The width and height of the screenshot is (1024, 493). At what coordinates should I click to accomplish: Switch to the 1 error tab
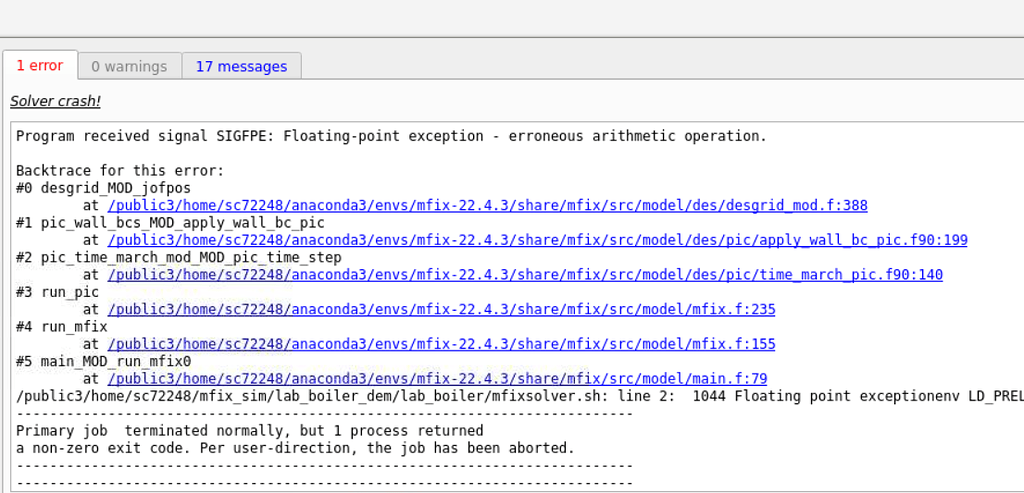point(40,66)
